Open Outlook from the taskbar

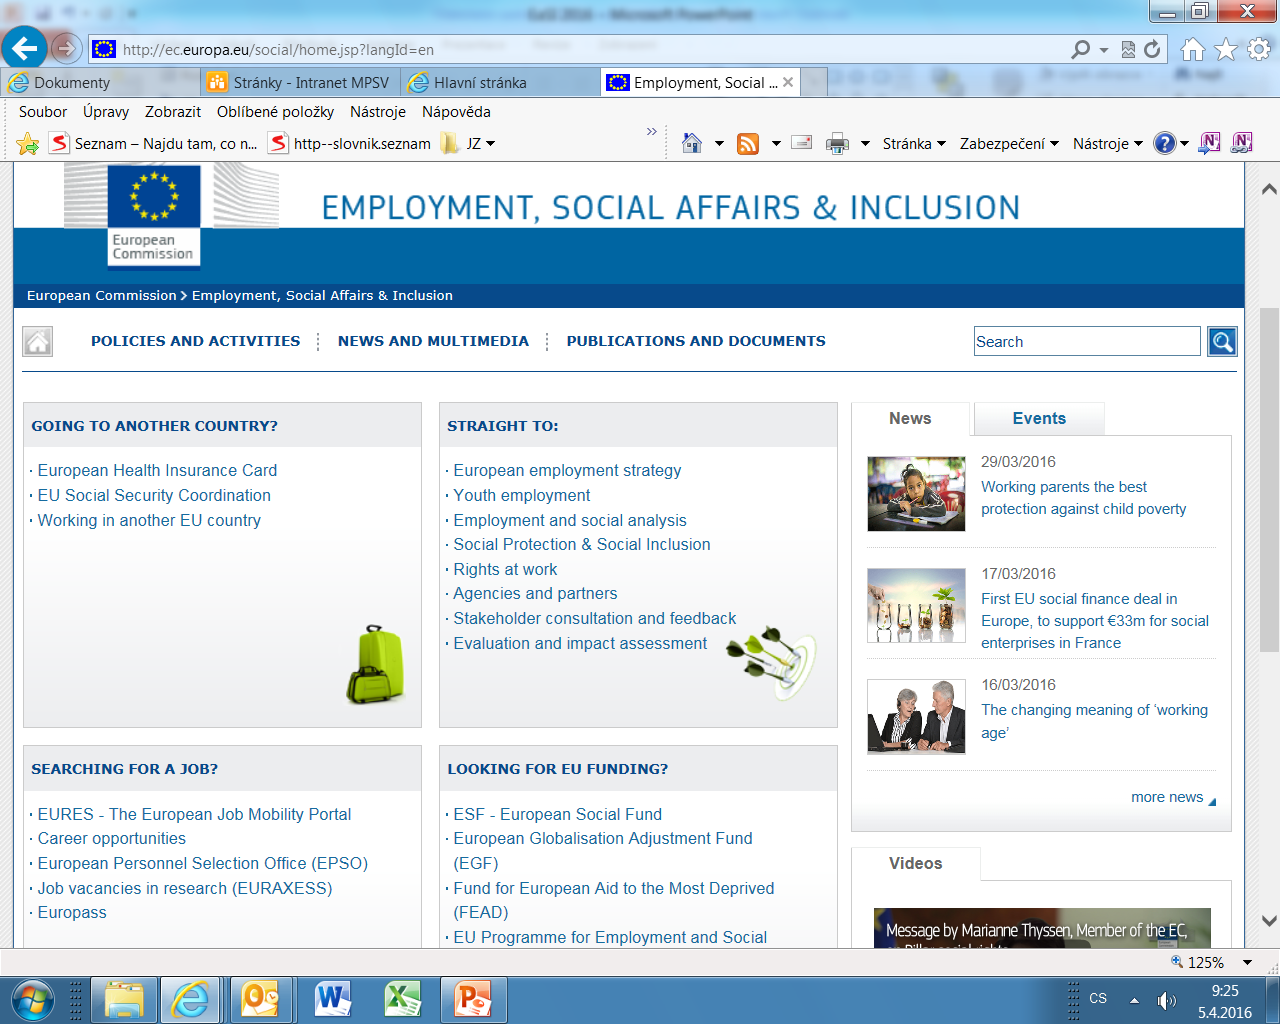tap(262, 1000)
